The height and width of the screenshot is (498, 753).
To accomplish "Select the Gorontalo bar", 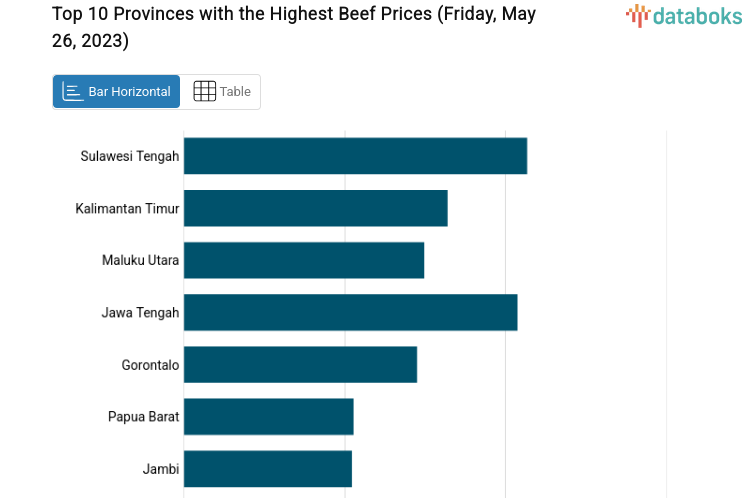I will (x=300, y=364).
